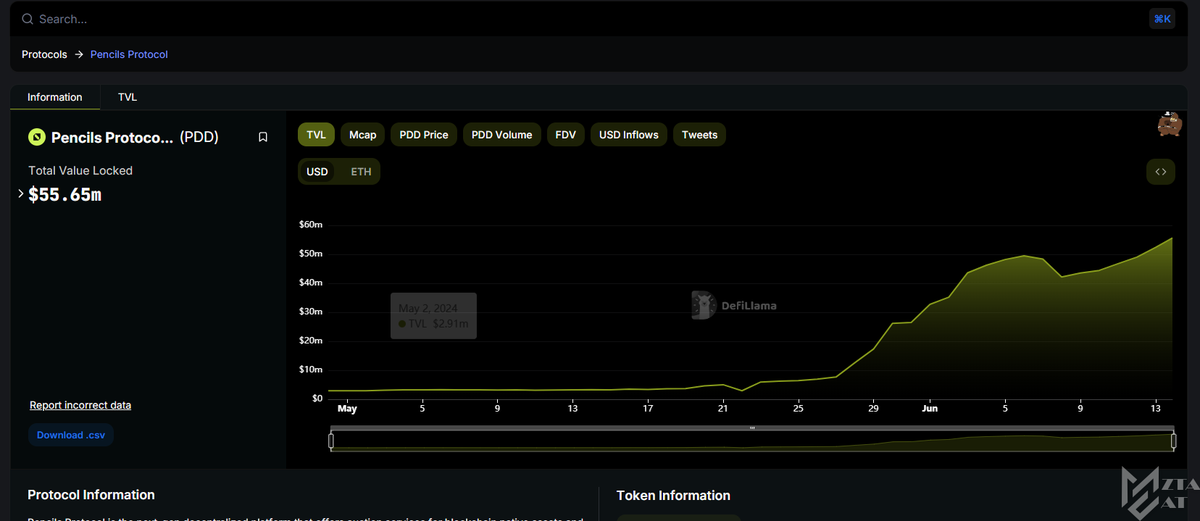Click the $60m axis label
1200x521 pixels.
(310, 225)
